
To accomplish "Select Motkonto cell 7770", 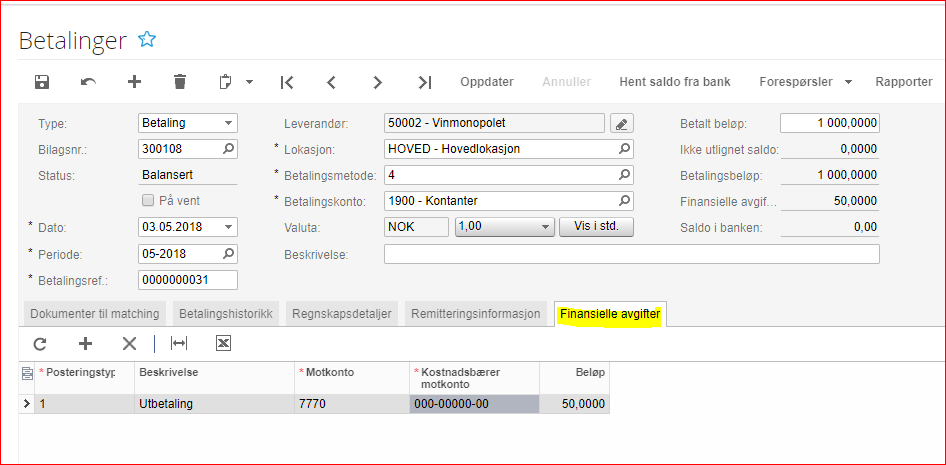I will [x=352, y=404].
